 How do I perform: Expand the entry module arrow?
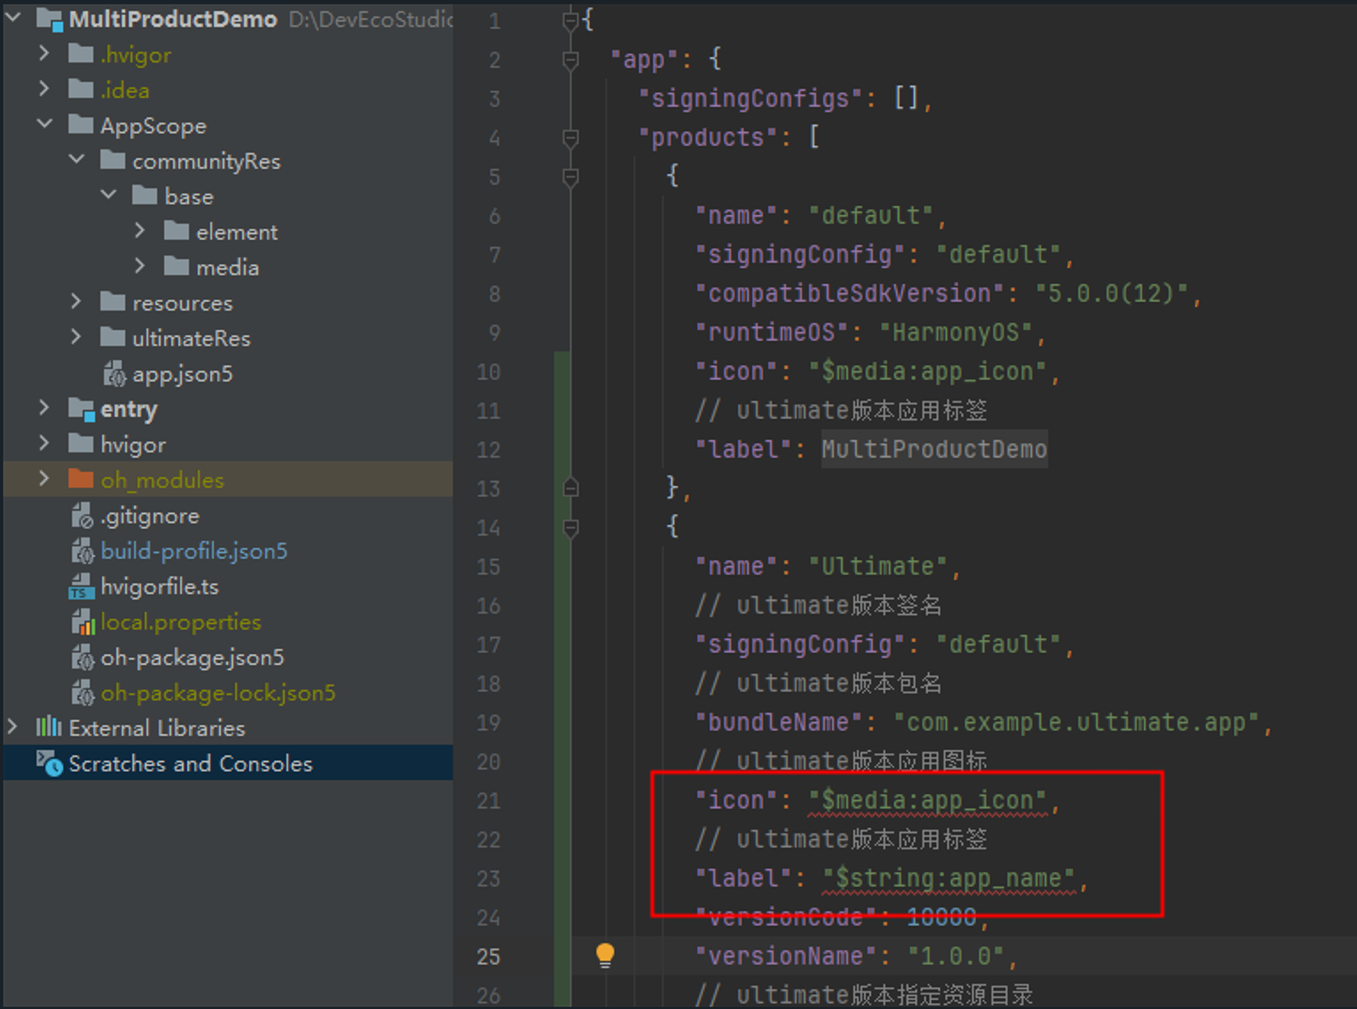pyautogui.click(x=44, y=408)
